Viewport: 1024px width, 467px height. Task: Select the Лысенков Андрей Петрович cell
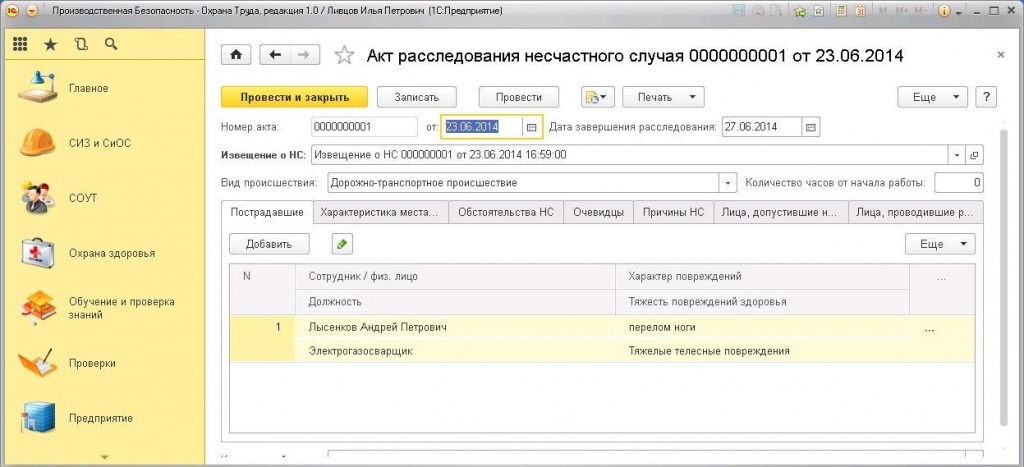pos(455,327)
